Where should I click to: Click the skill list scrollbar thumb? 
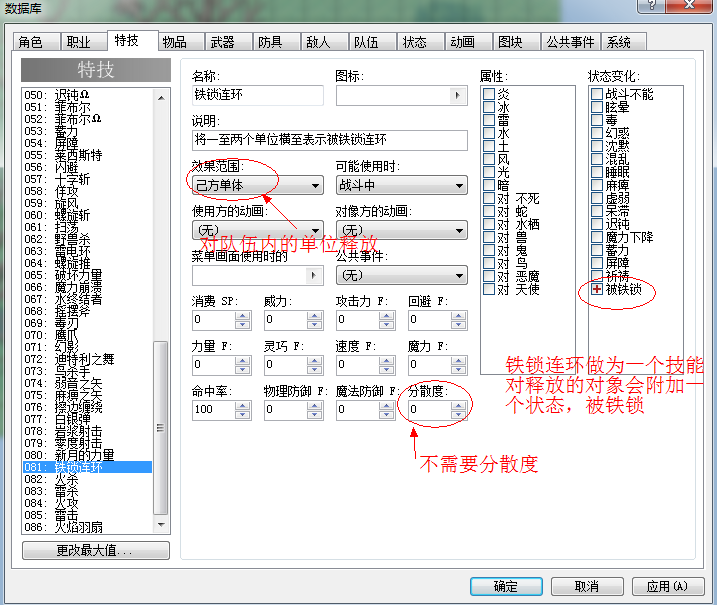pos(161,428)
